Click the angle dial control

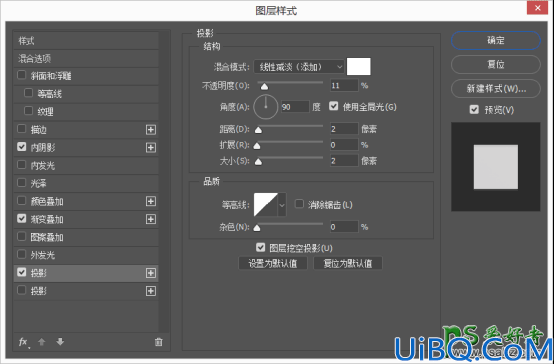coord(266,107)
